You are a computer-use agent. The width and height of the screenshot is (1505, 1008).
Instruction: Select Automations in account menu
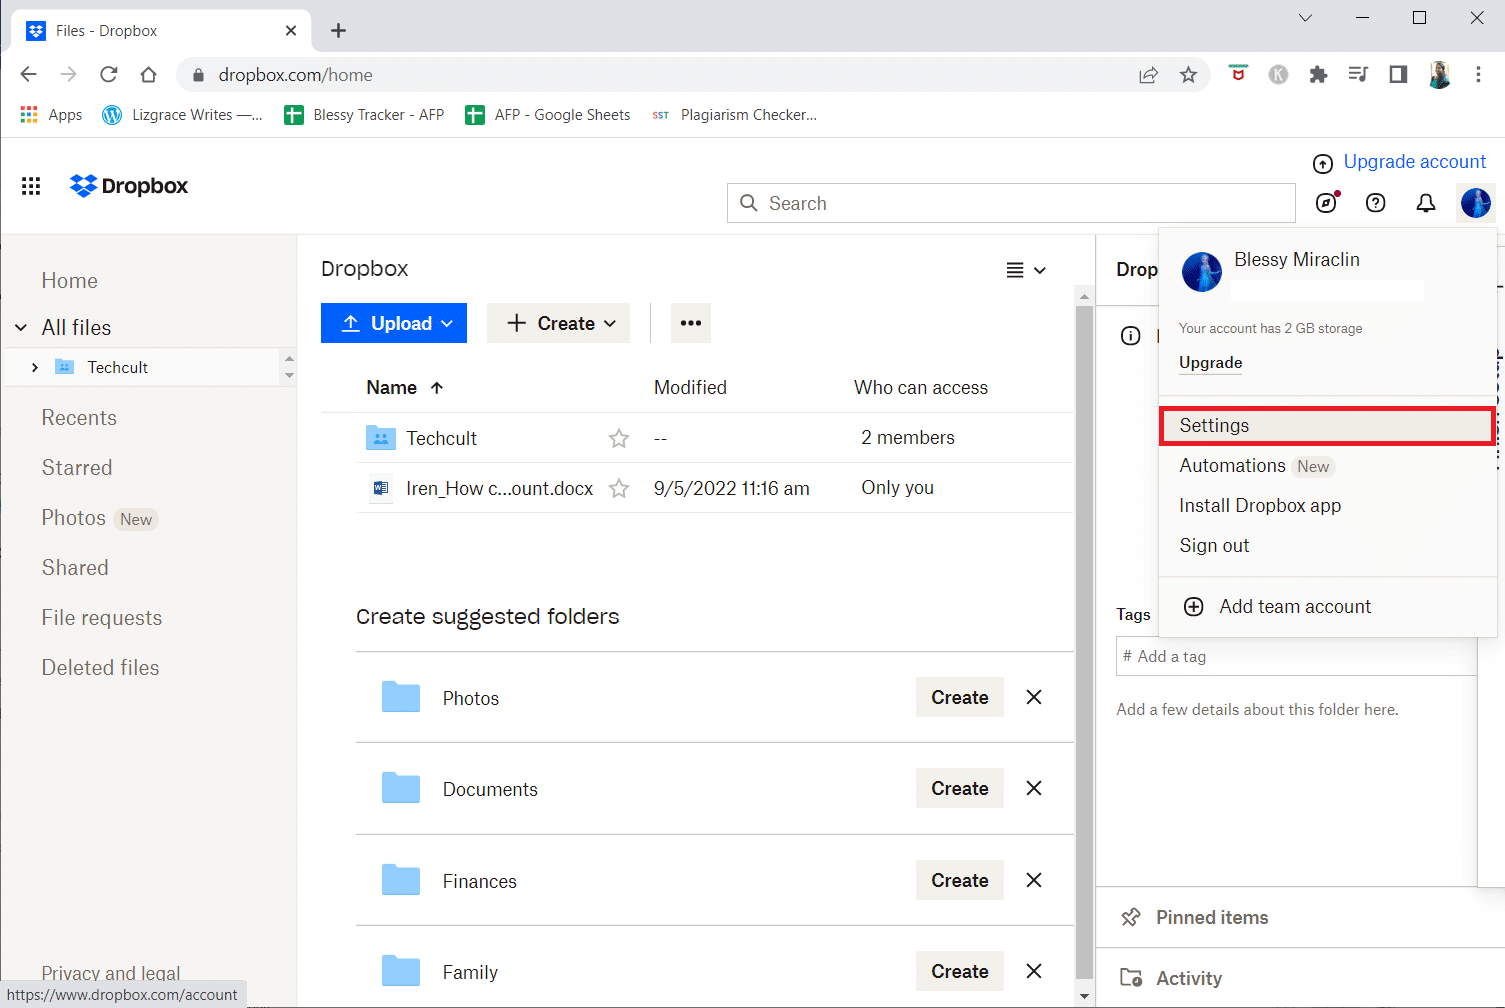[1327, 466]
